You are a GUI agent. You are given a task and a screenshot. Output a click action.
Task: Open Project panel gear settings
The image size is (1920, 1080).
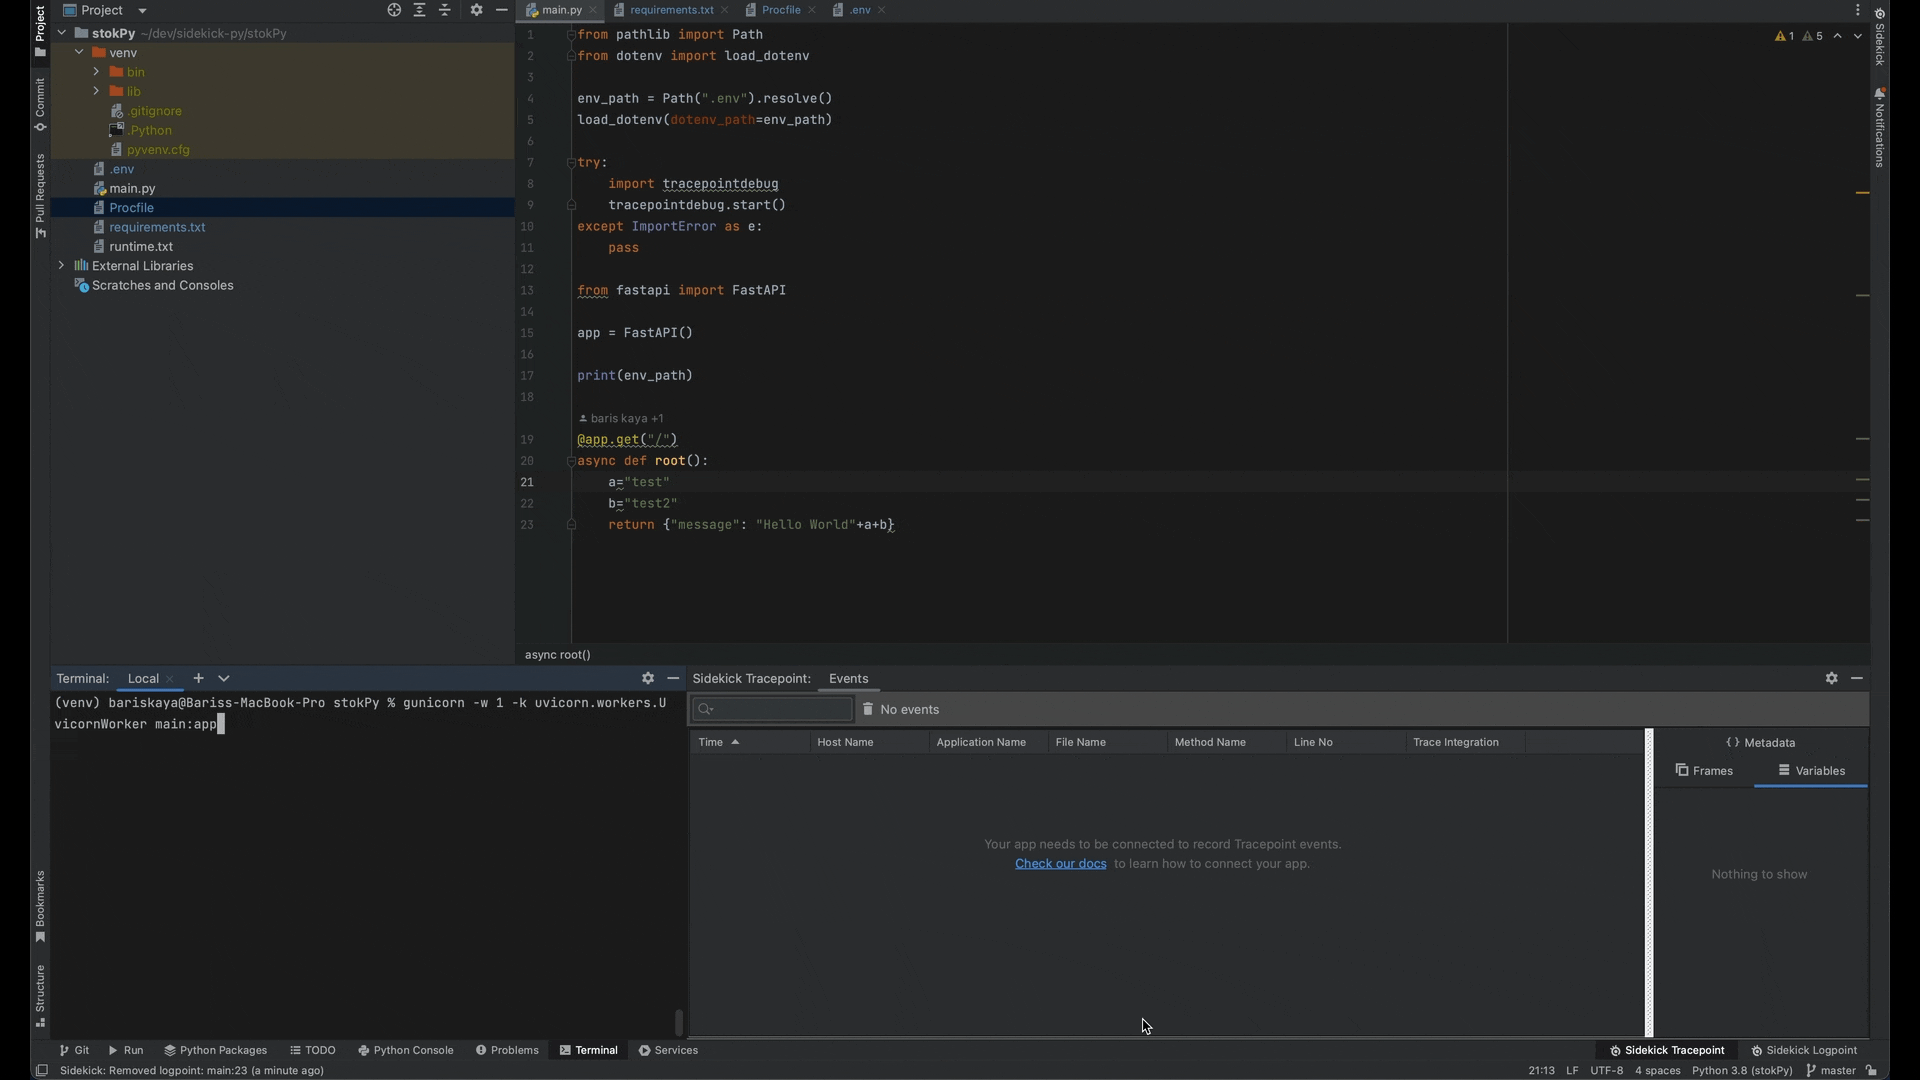click(476, 10)
